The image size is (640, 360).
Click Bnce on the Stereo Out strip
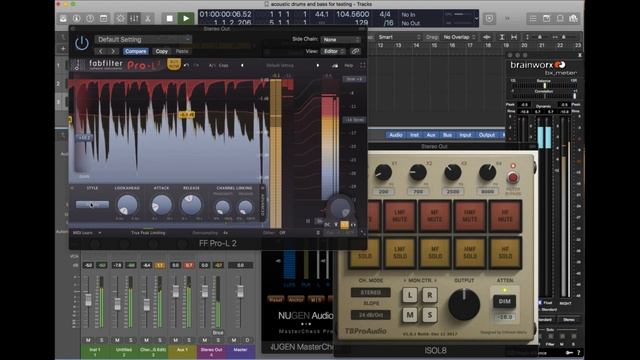click(x=218, y=333)
